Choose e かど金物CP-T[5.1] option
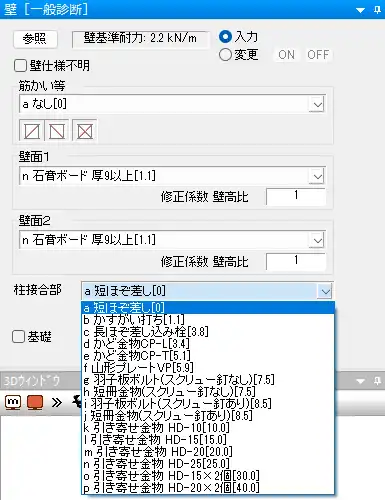Image resolution: width=385 pixels, height=500 pixels. [x=208, y=356]
